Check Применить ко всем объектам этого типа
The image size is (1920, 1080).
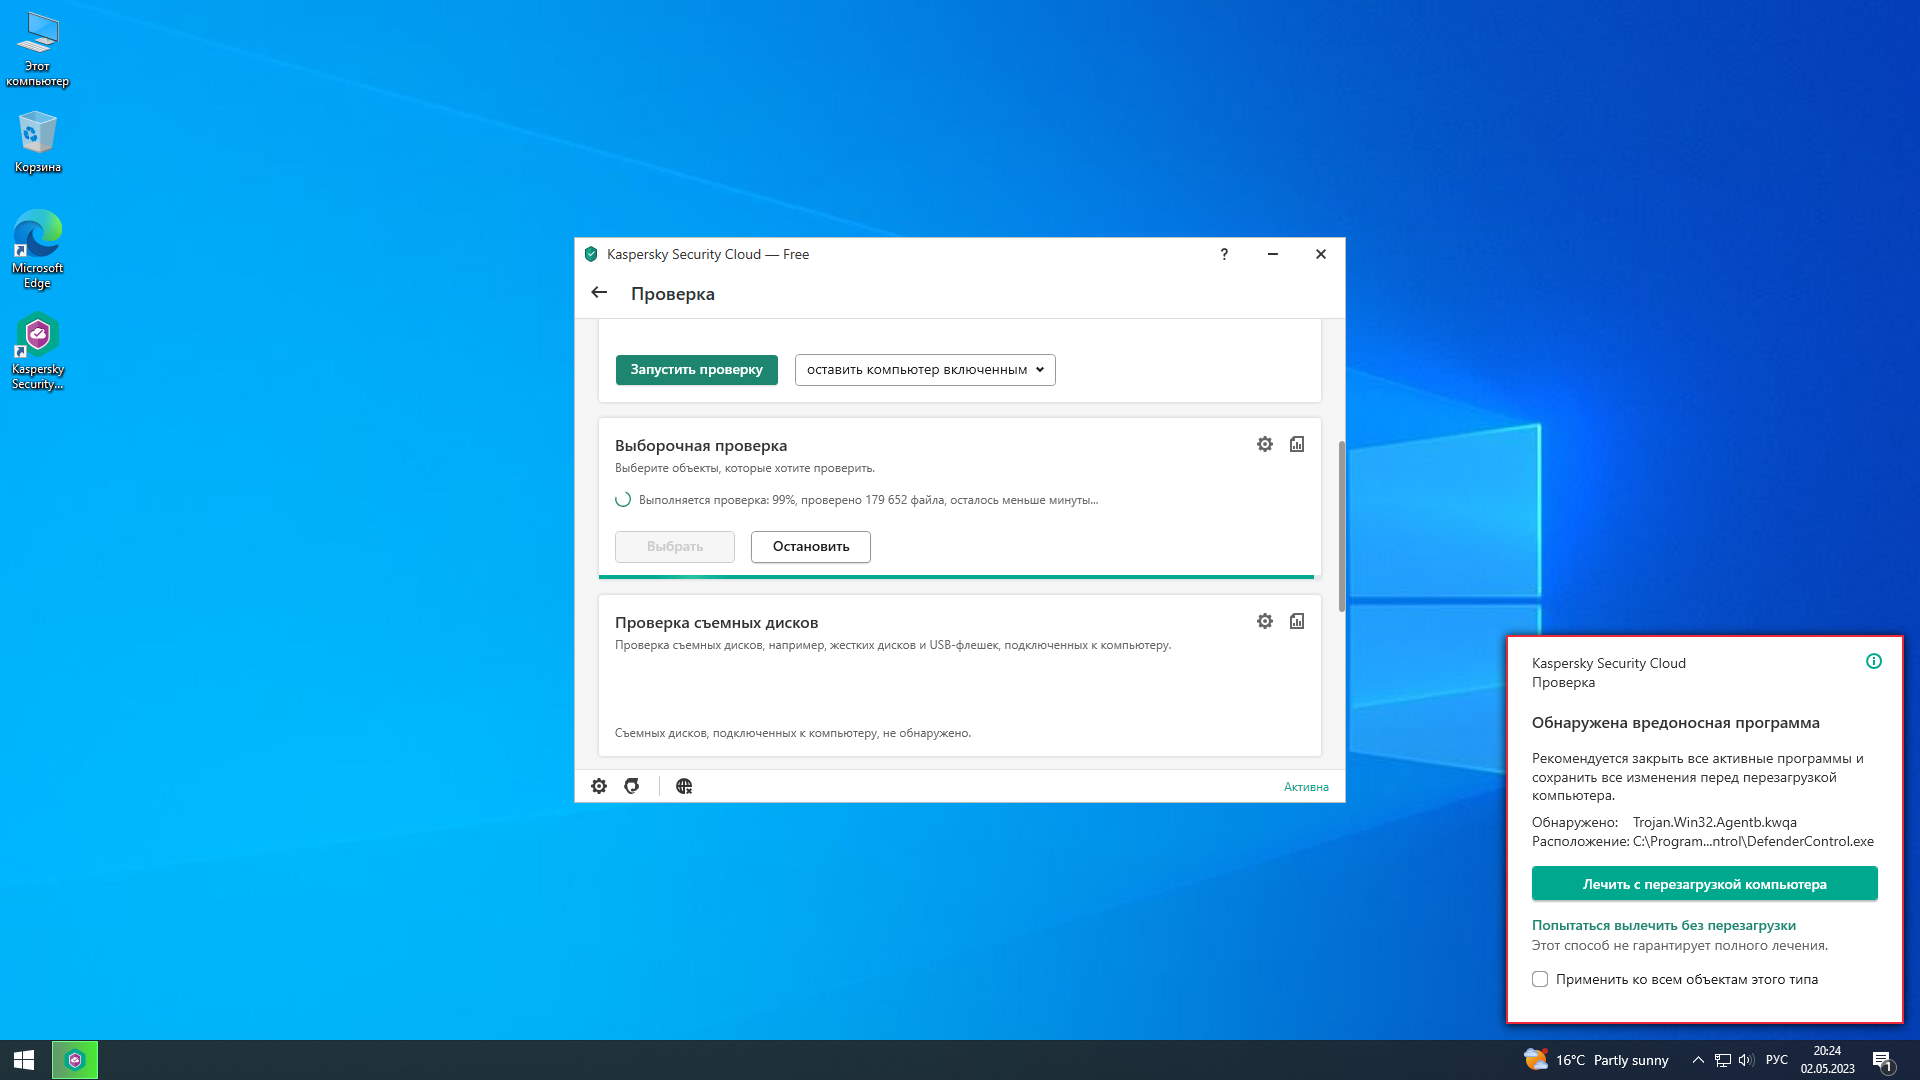click(1540, 979)
